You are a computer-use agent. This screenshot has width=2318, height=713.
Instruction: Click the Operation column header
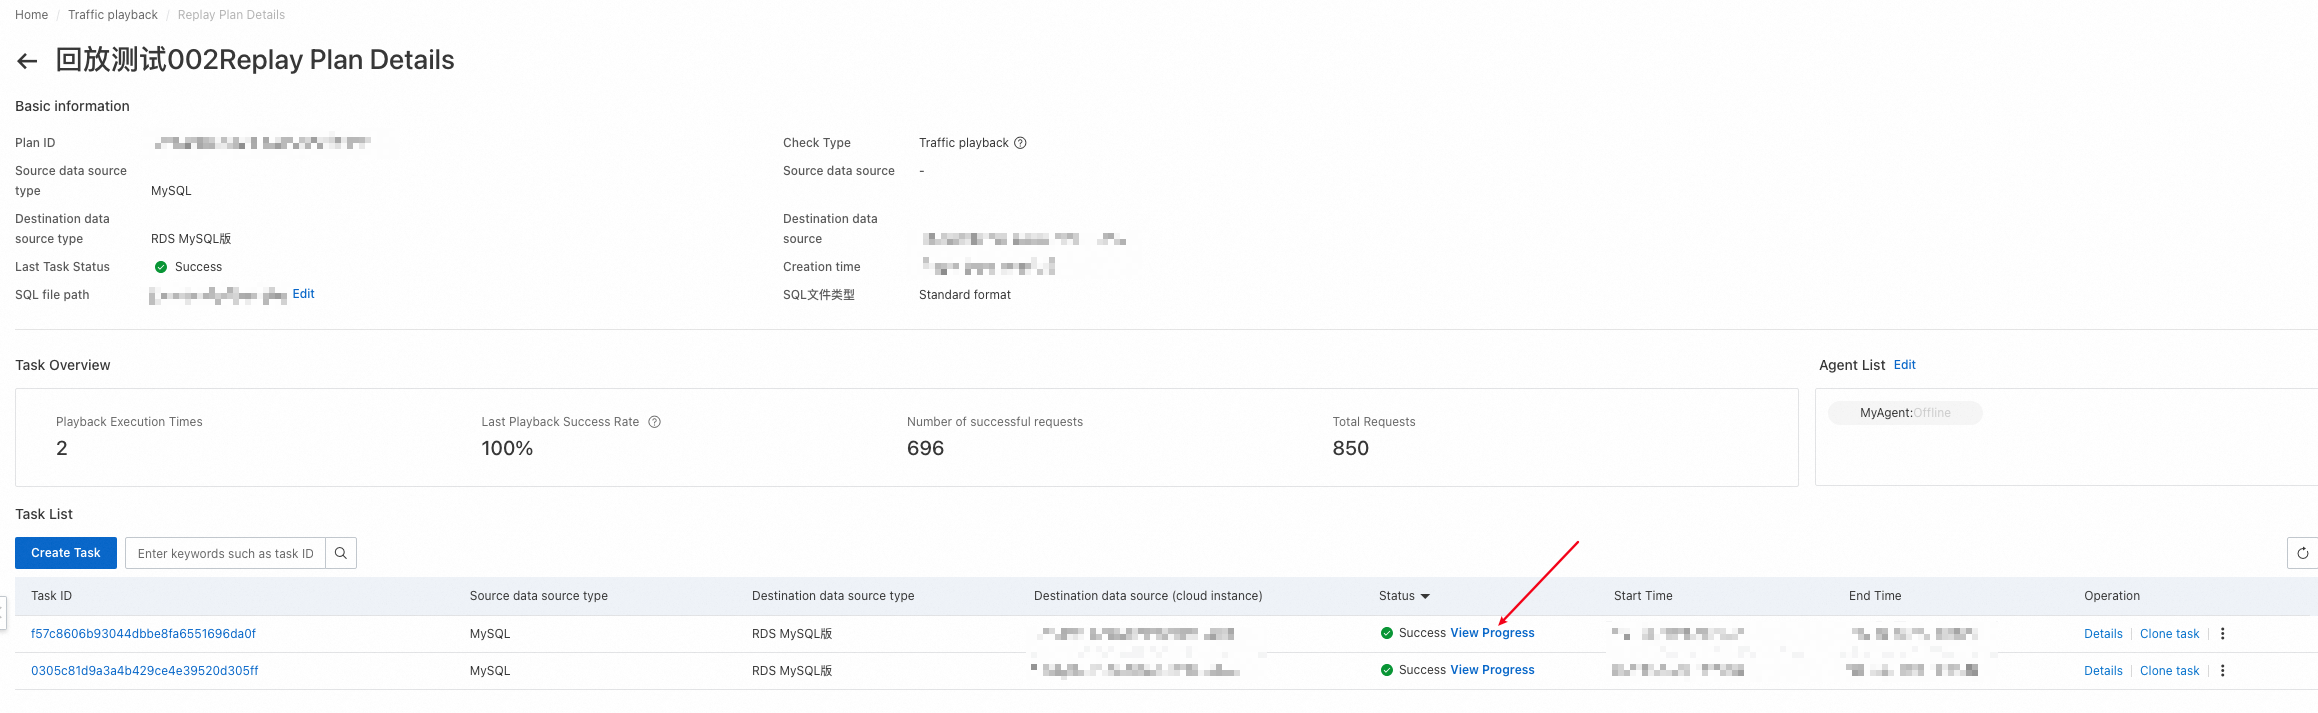click(2112, 596)
